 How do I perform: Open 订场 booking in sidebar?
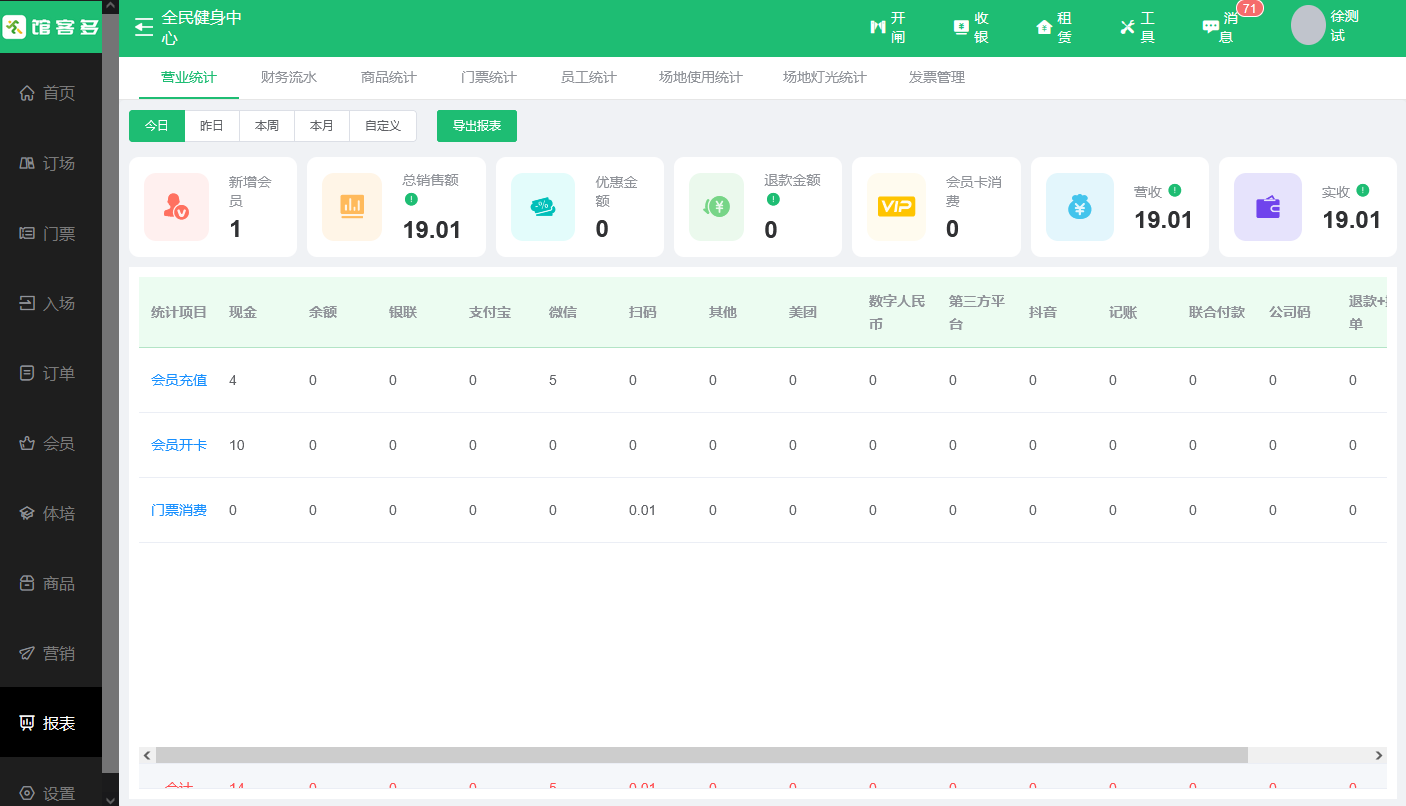coord(51,163)
